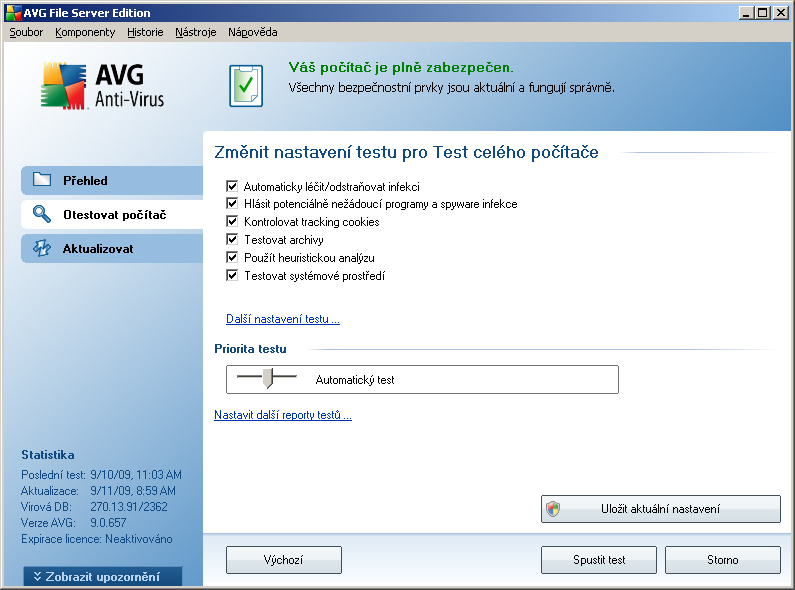Open Nastavit další reporty testů link

coord(283,415)
